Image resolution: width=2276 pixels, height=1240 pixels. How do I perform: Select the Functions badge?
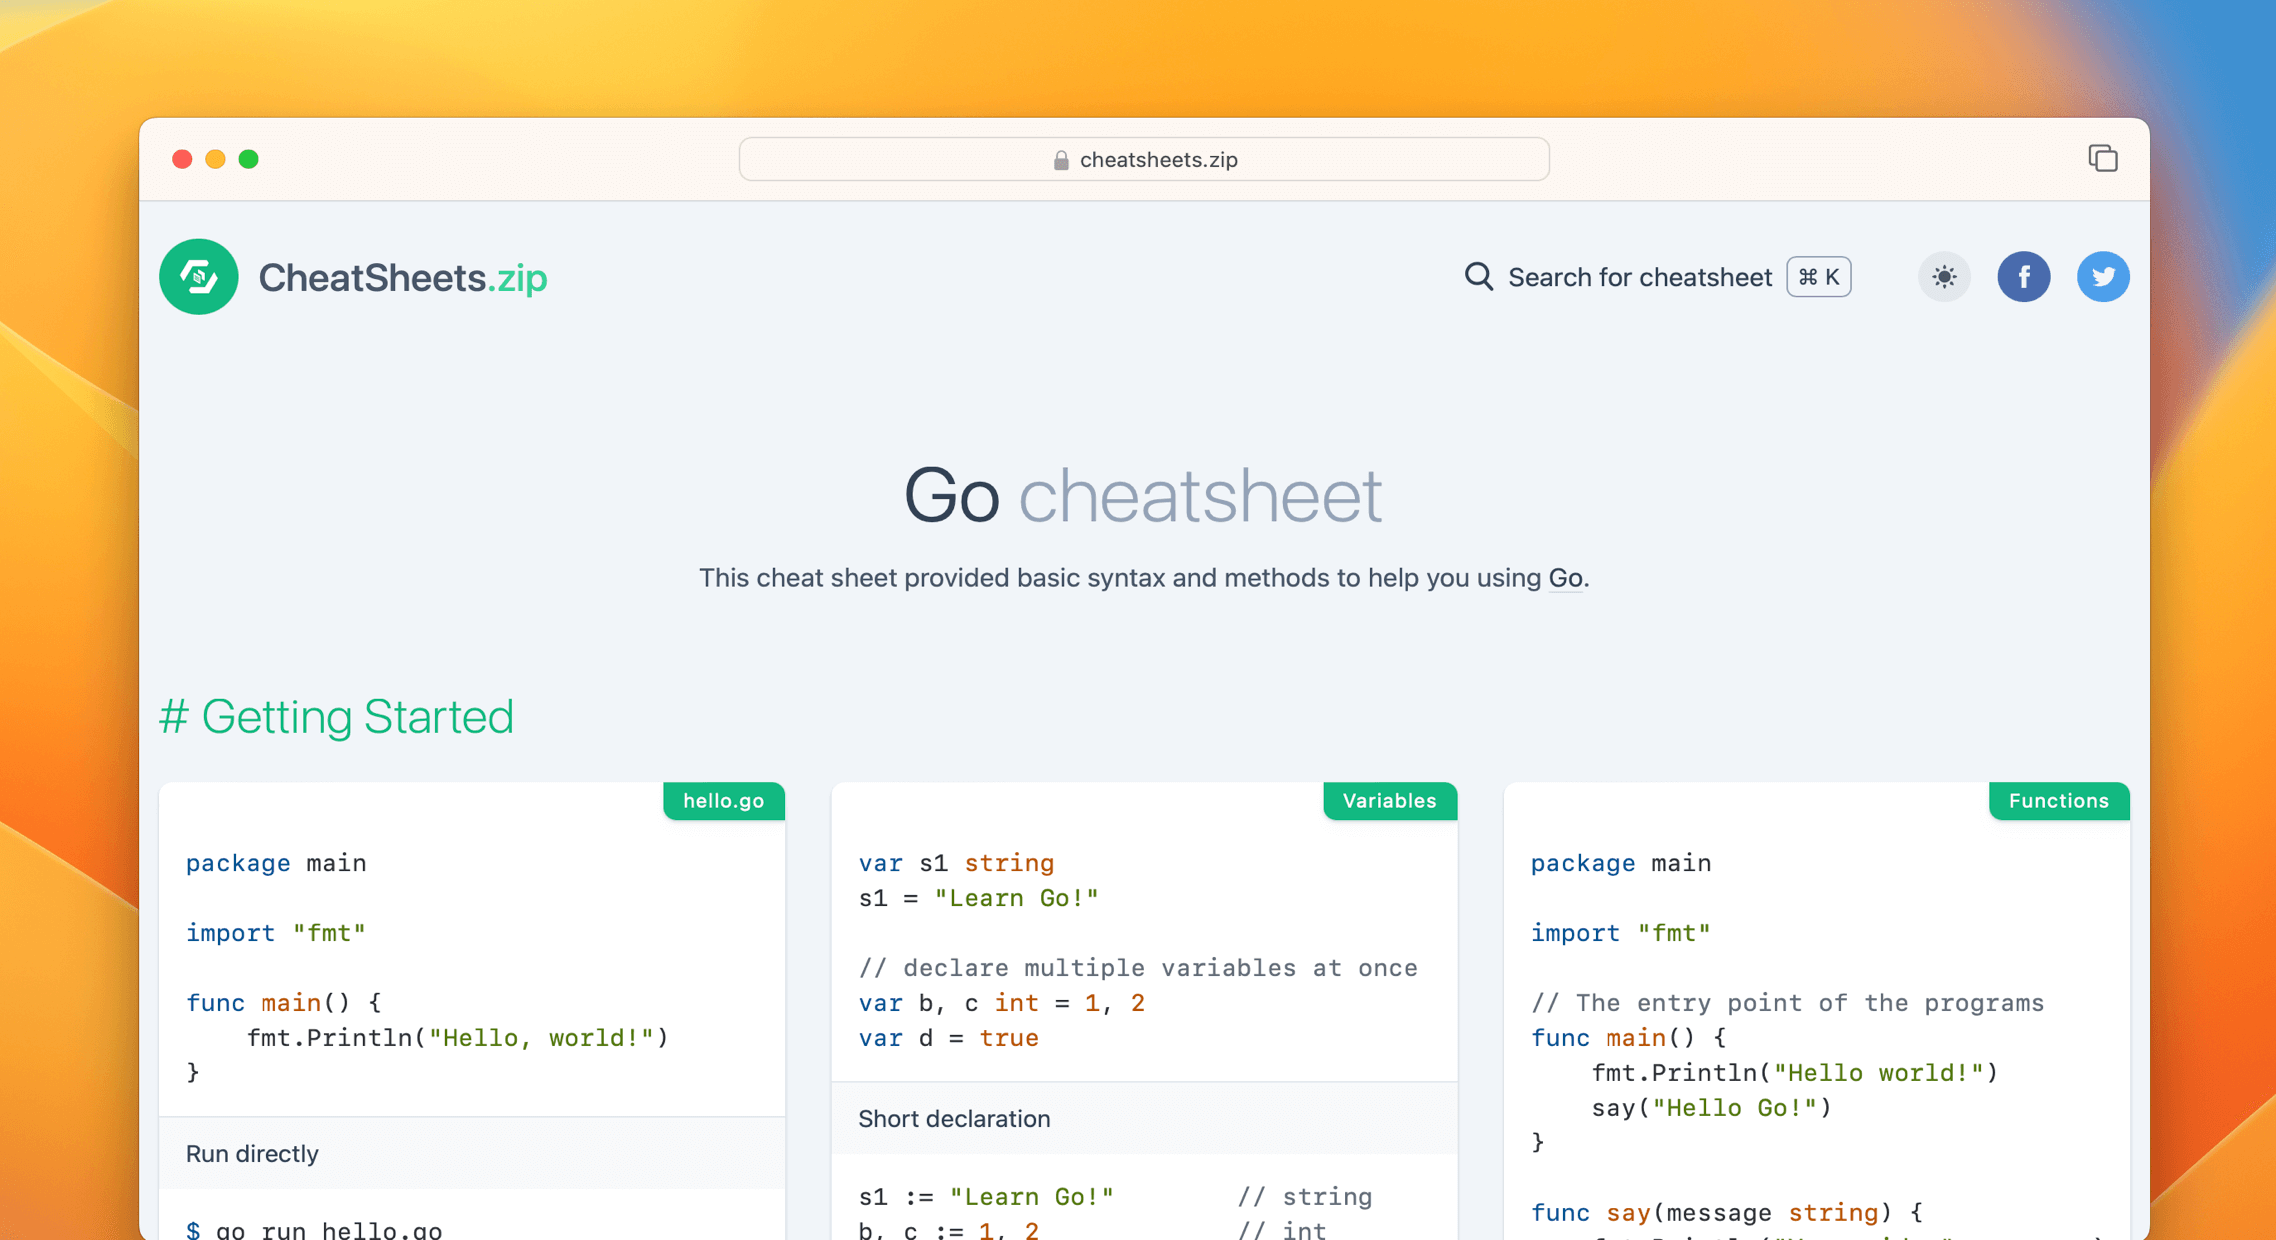point(2058,800)
